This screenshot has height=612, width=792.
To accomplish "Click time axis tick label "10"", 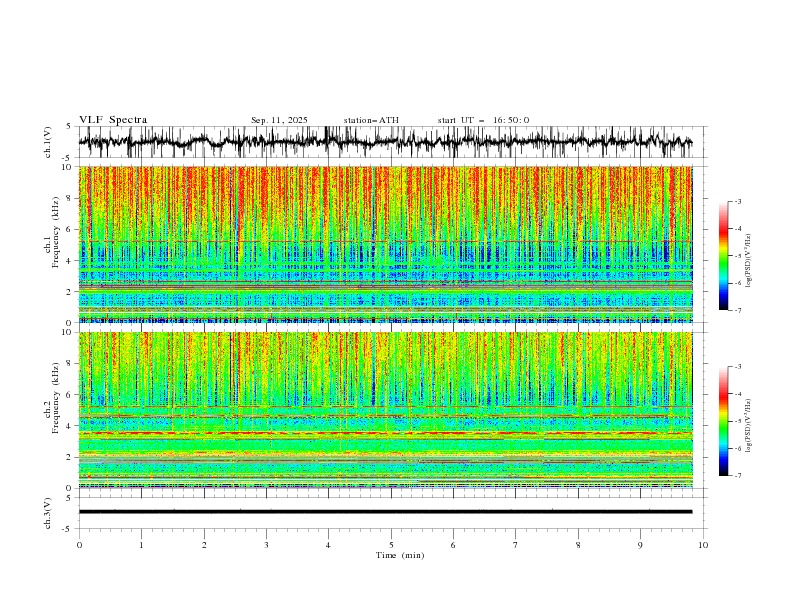I will [703, 545].
